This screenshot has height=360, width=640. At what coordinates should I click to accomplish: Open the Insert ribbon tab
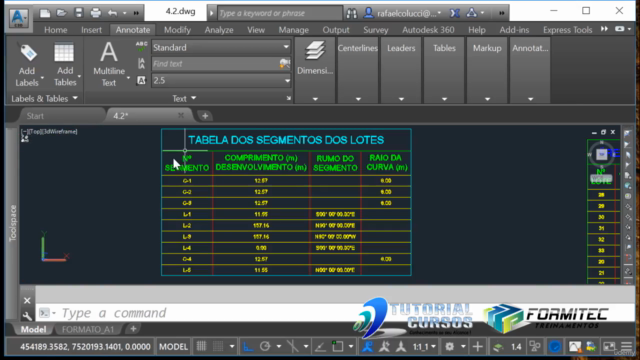(91, 30)
